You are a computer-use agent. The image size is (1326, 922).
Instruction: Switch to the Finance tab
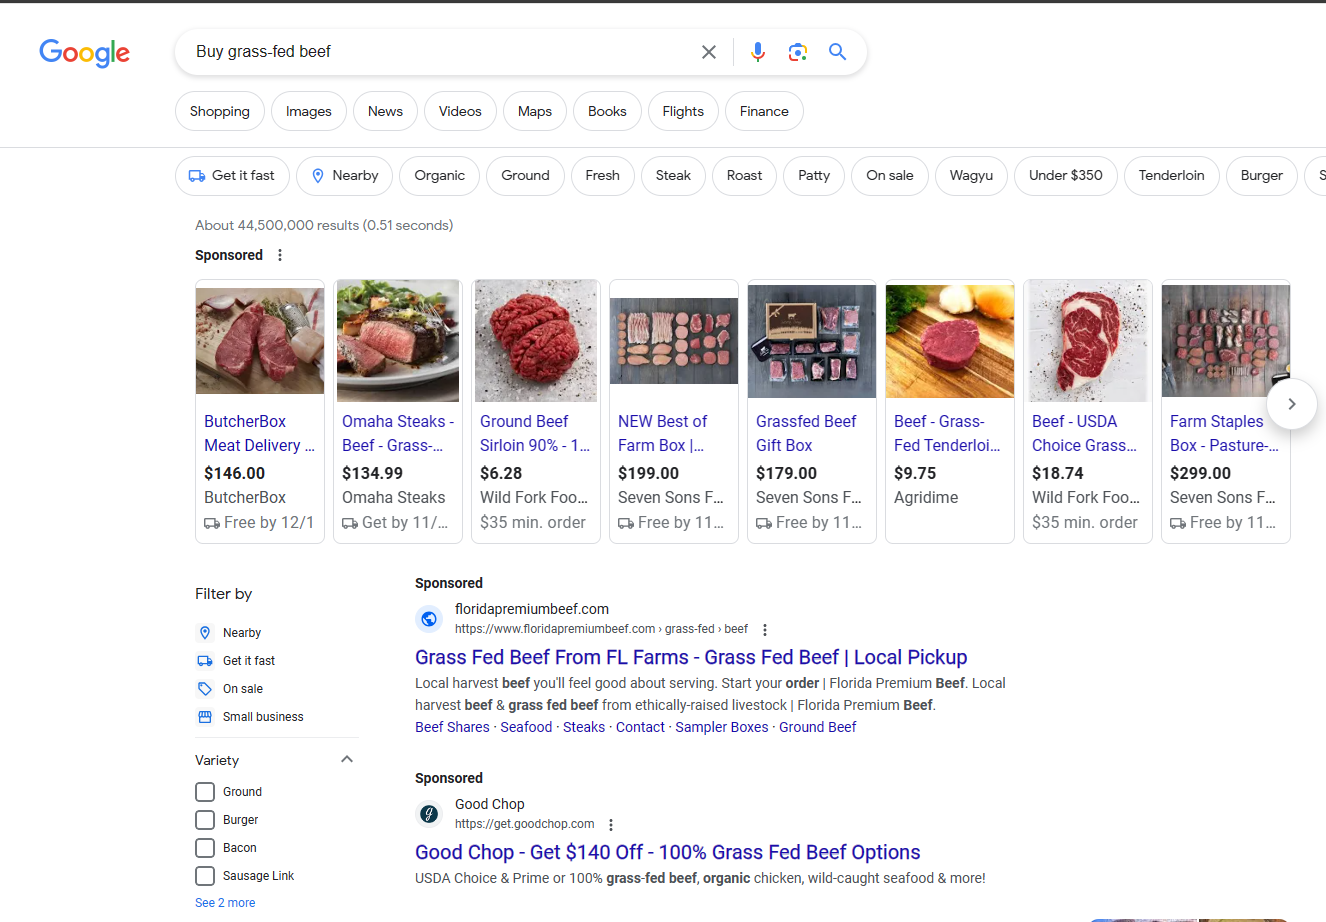coord(764,111)
